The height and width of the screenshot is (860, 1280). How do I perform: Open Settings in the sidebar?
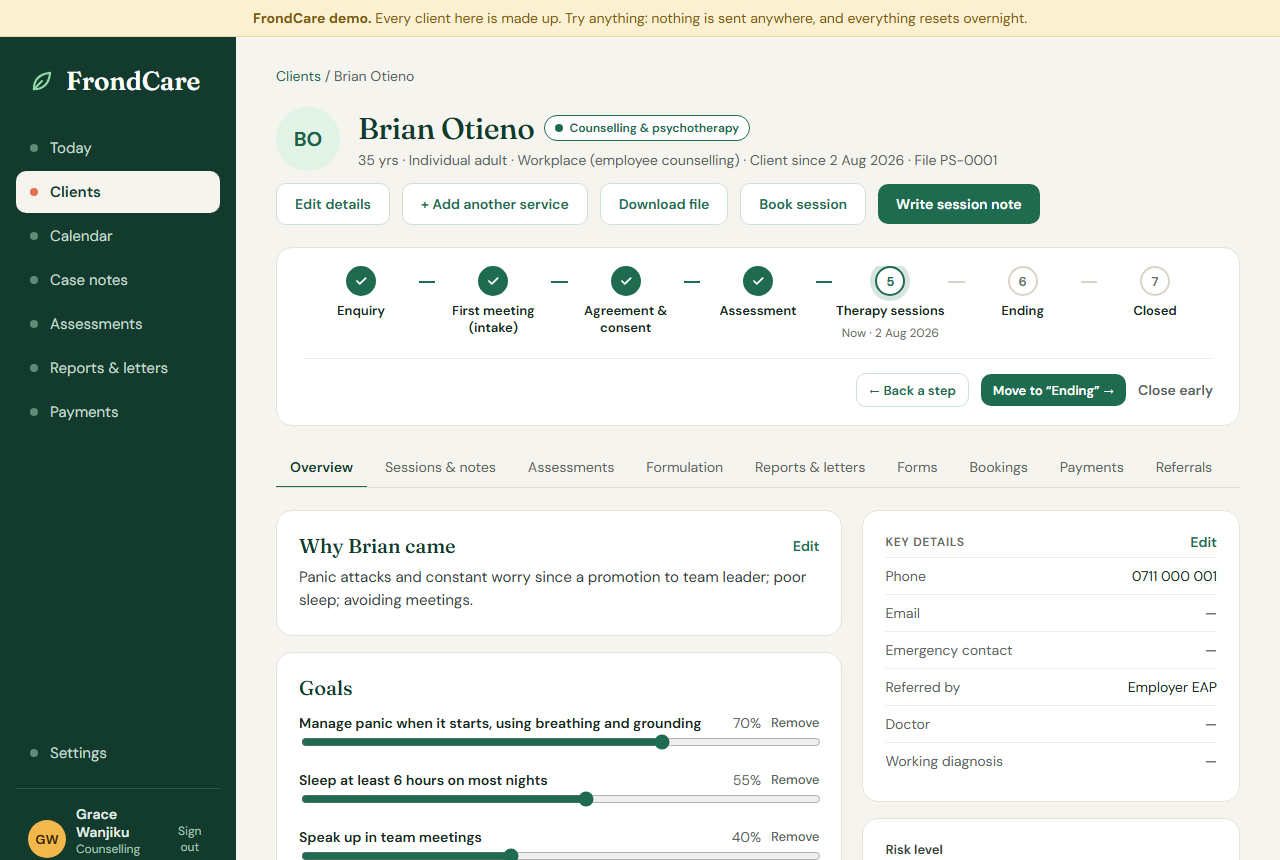click(118, 753)
